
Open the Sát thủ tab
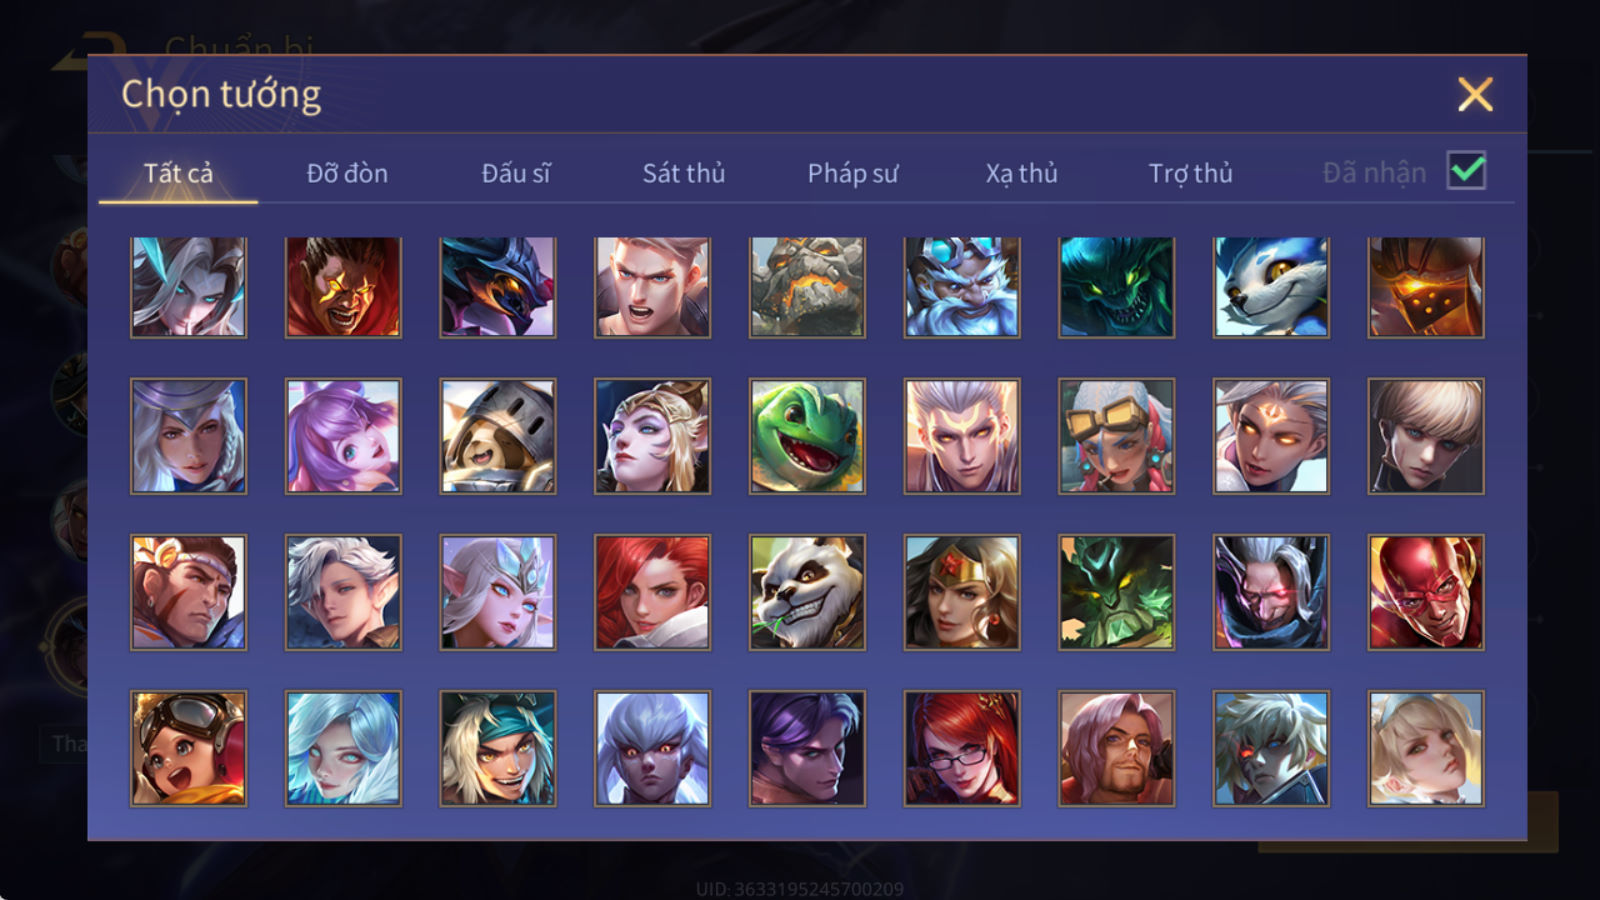pyautogui.click(x=684, y=173)
